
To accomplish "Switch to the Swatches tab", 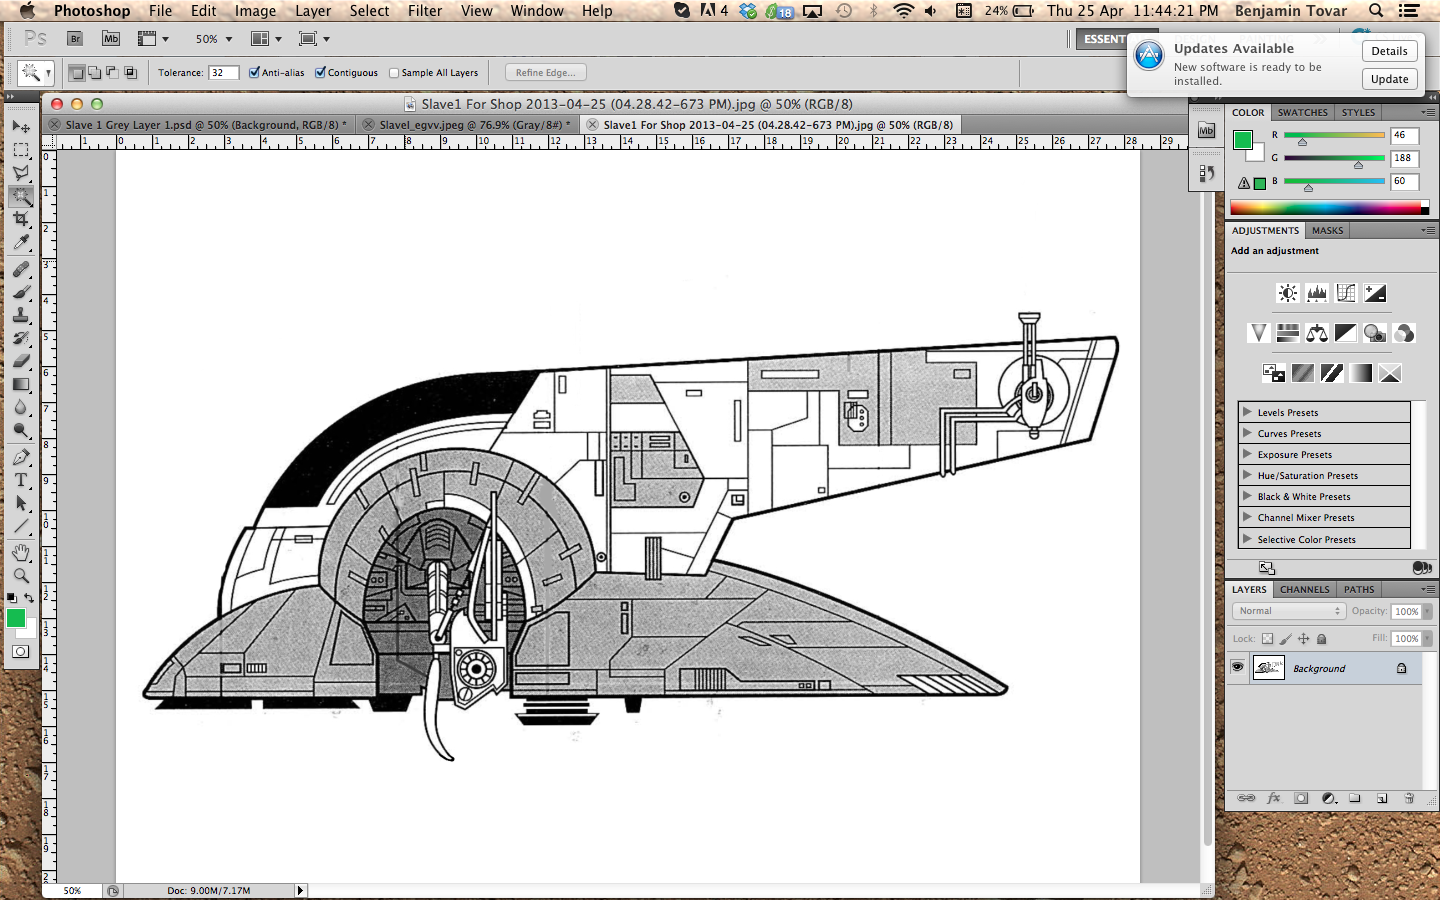I will click(1302, 112).
